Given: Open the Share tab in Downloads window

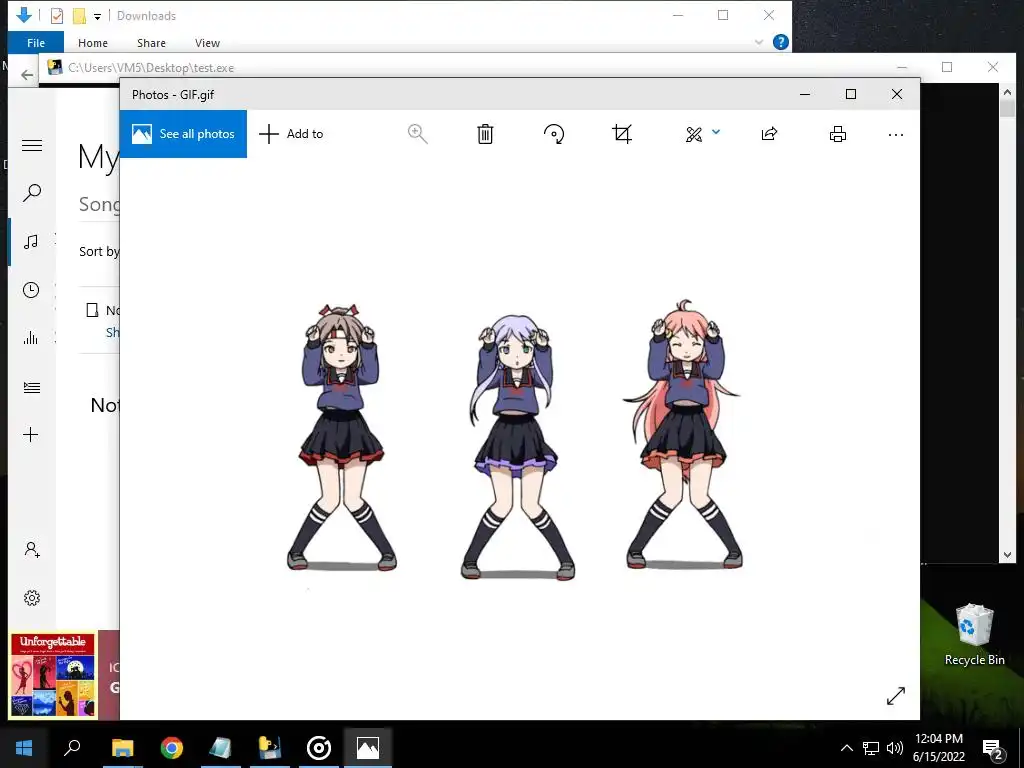Looking at the screenshot, I should click(x=151, y=43).
